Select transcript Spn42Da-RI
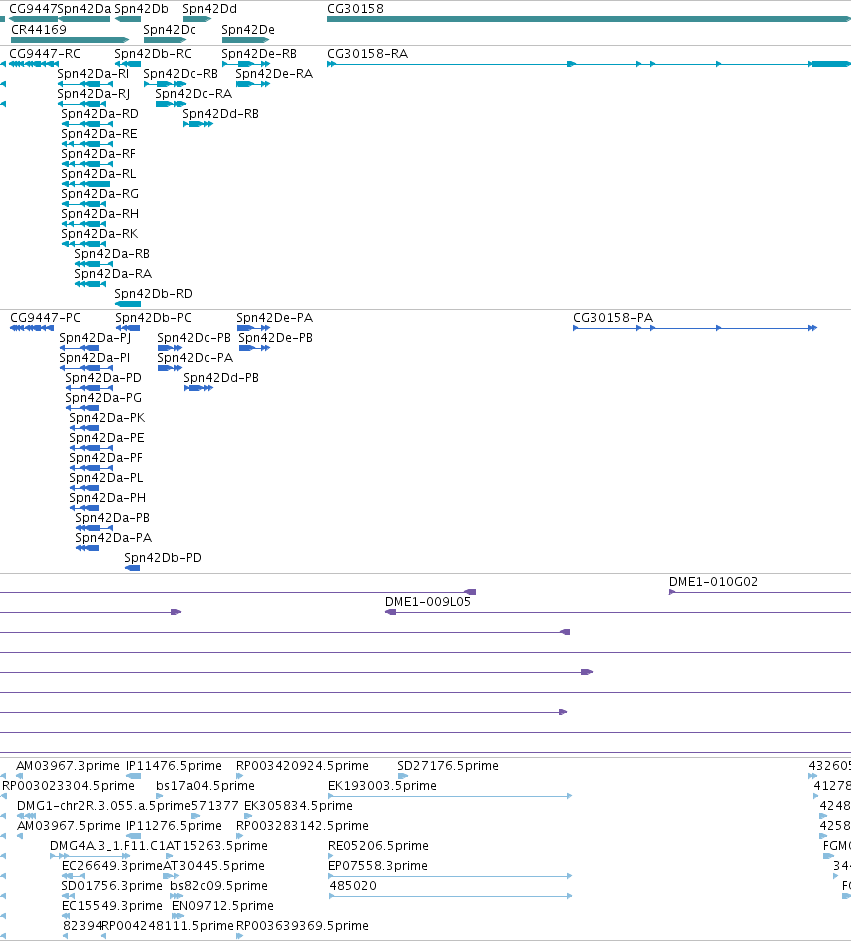The width and height of the screenshot is (851, 941). coord(93,73)
